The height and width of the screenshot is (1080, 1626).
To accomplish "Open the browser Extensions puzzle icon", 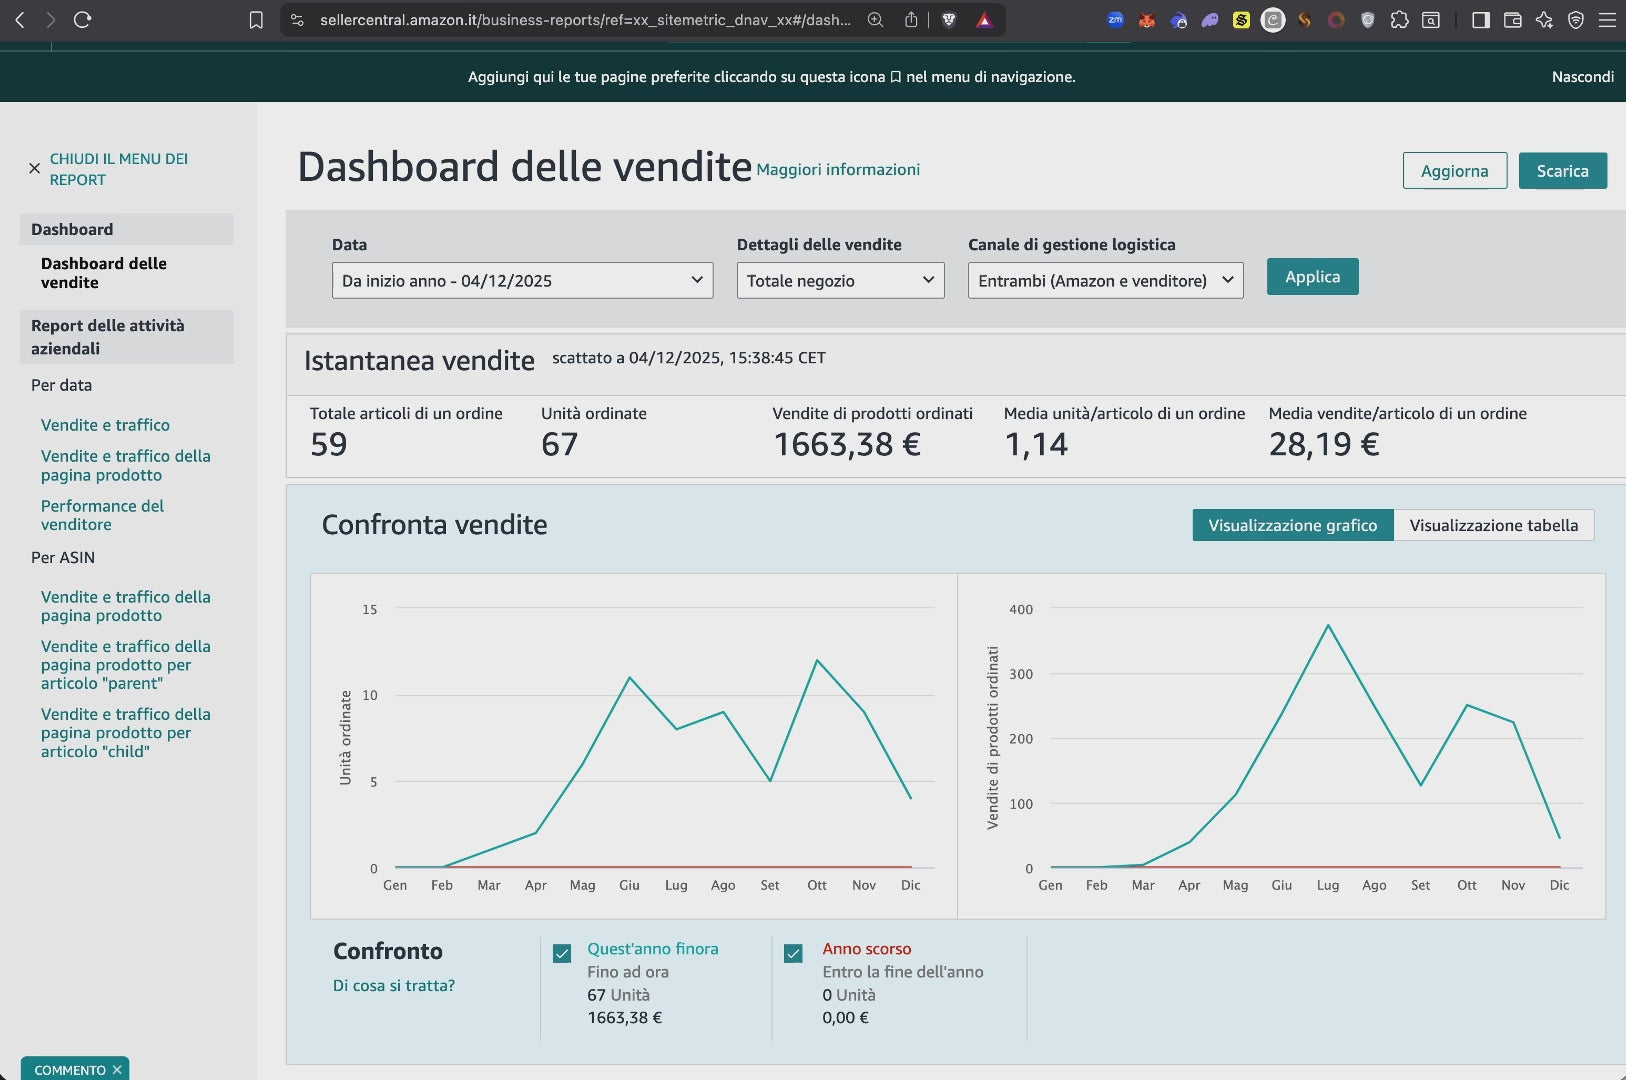I will pyautogui.click(x=1399, y=20).
